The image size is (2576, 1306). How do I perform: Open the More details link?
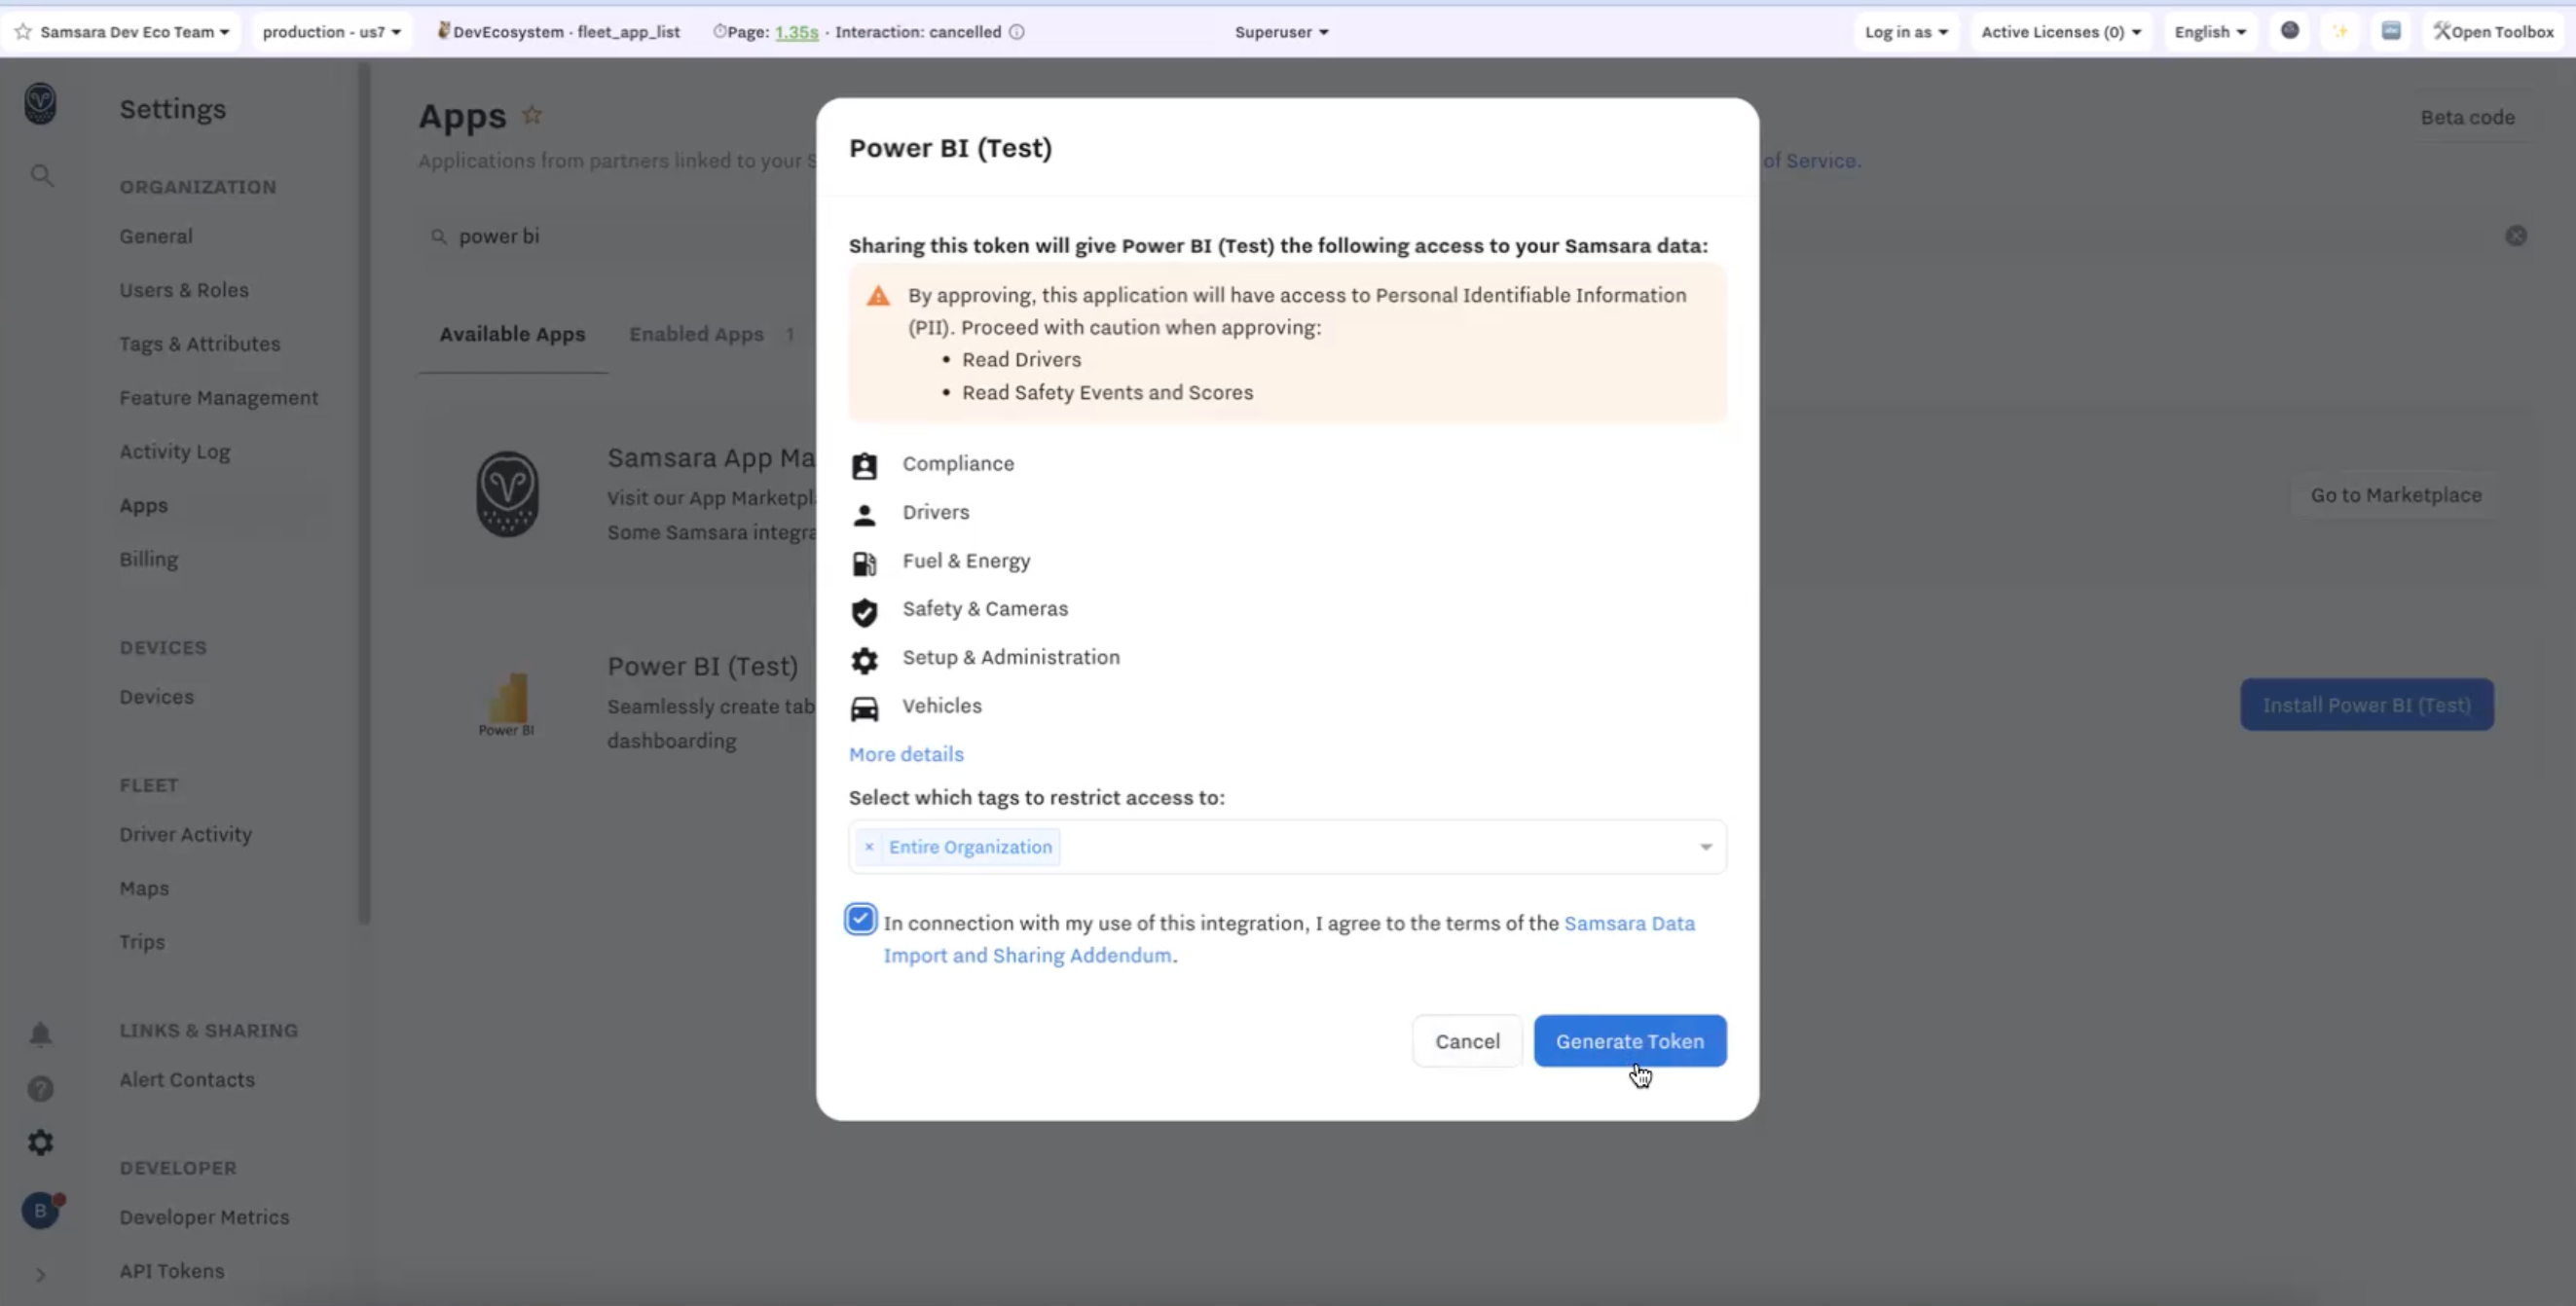pos(906,754)
